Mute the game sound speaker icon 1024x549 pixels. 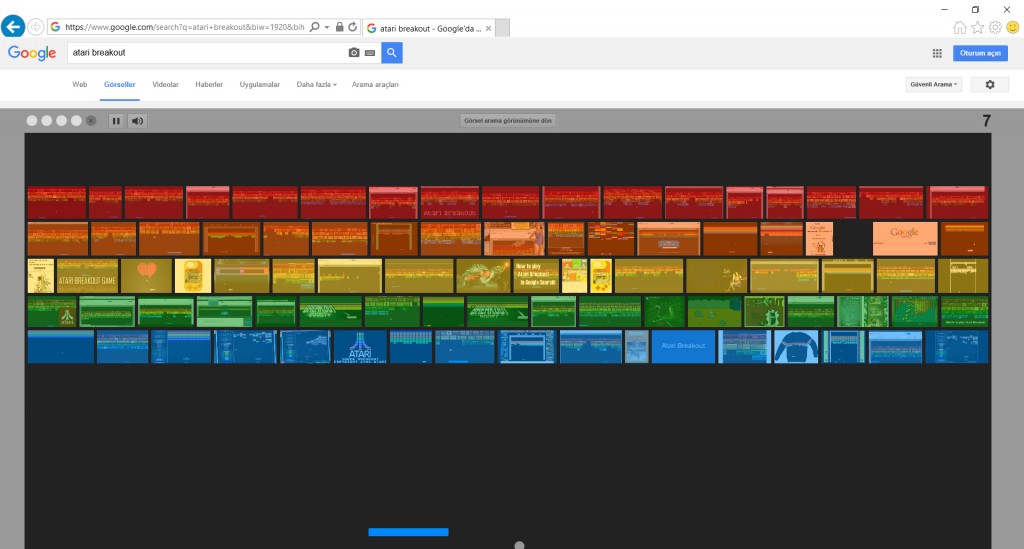point(137,121)
